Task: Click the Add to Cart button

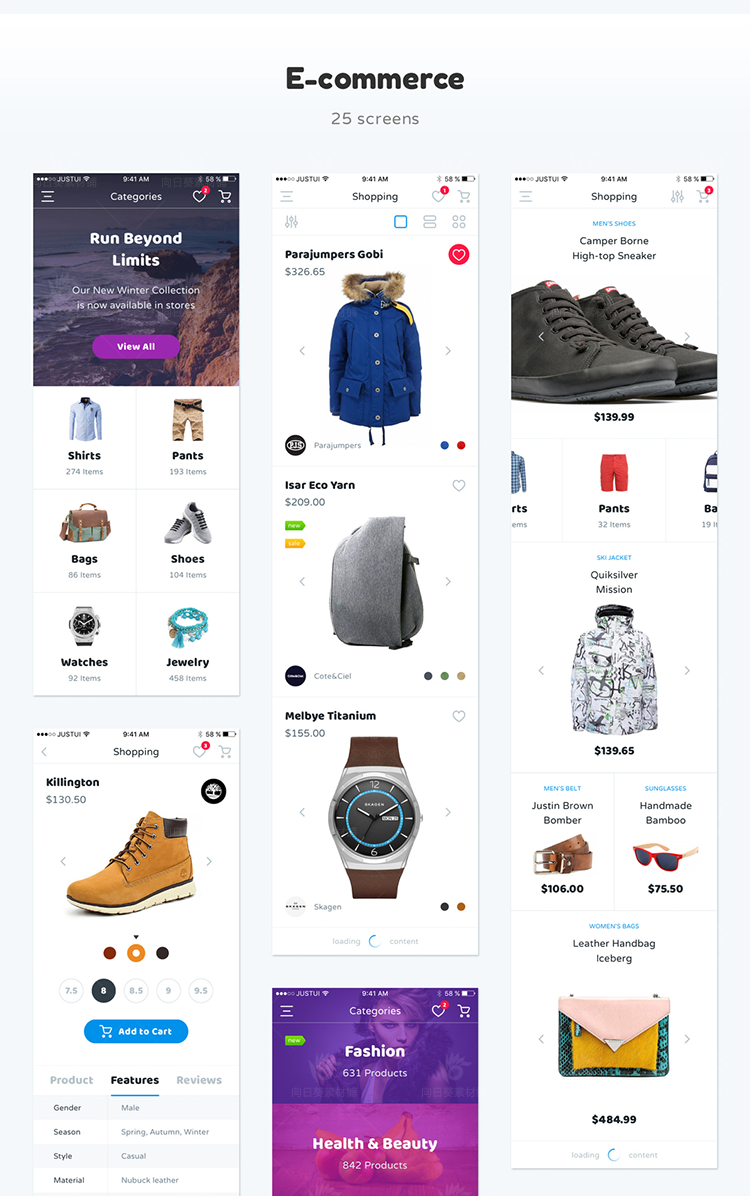Action: (136, 1031)
